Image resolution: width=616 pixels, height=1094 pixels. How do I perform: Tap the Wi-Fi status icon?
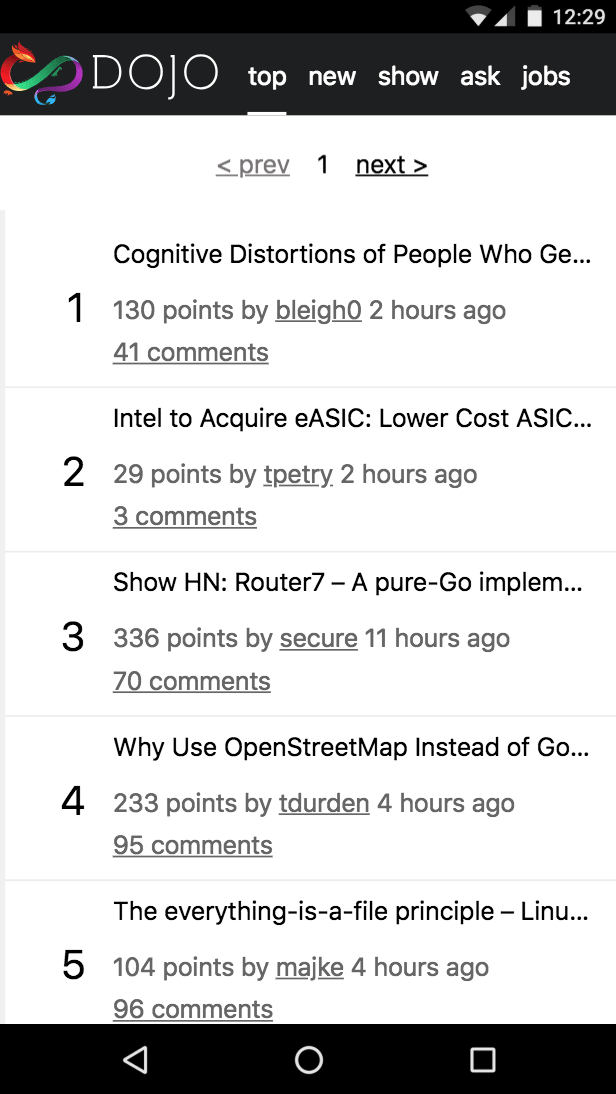(479, 17)
